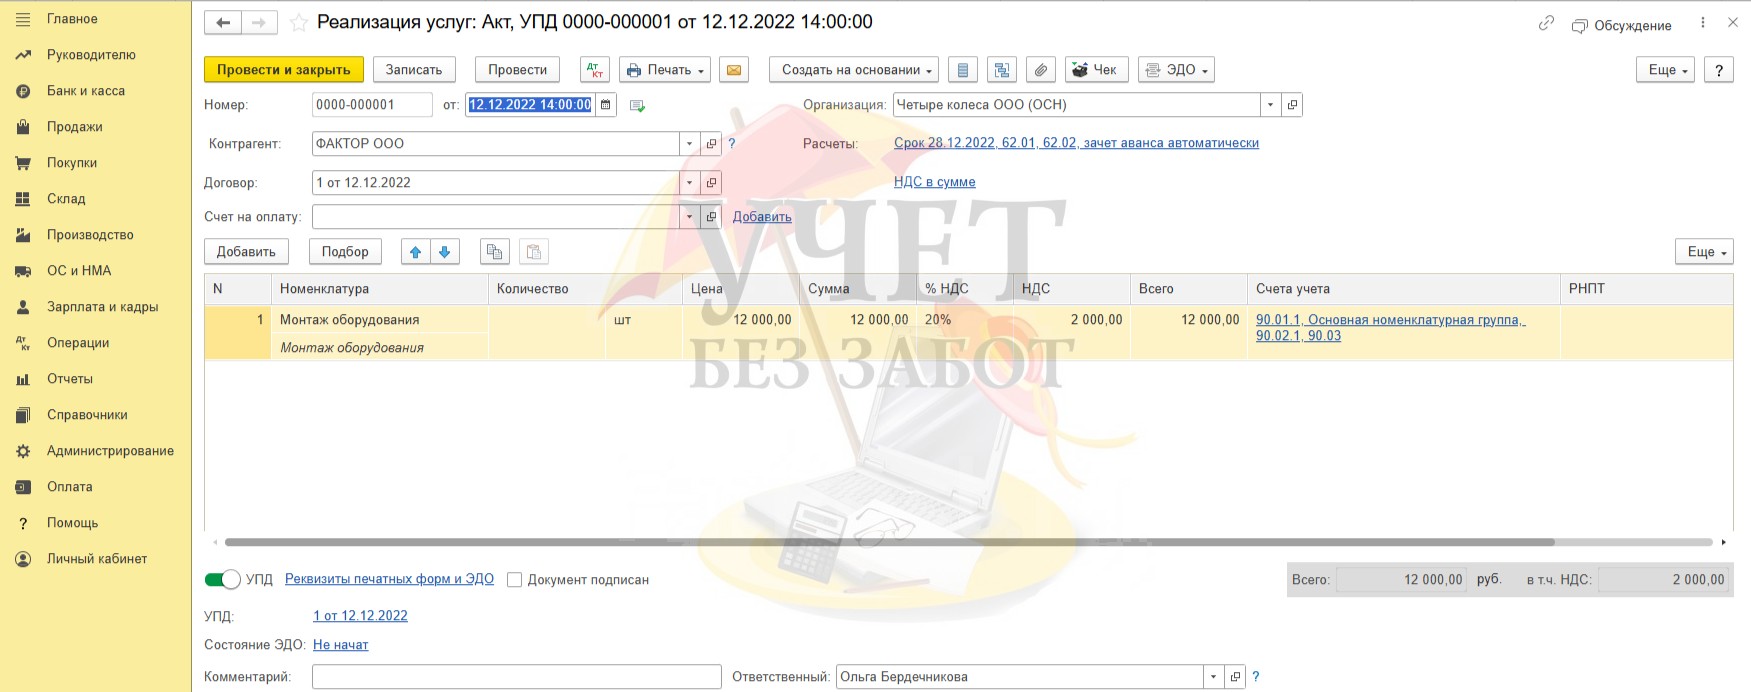
Task: Toggle the УПД switch off
Action: [222, 580]
